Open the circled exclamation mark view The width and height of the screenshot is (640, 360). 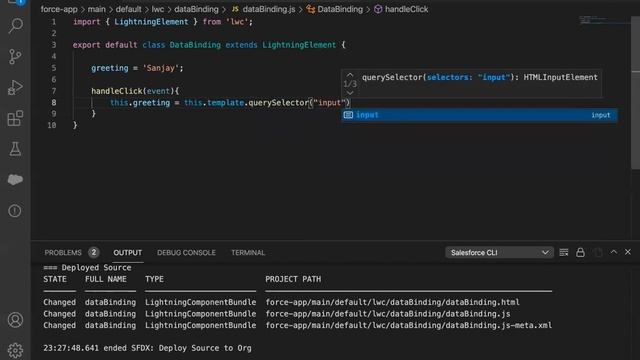15,211
